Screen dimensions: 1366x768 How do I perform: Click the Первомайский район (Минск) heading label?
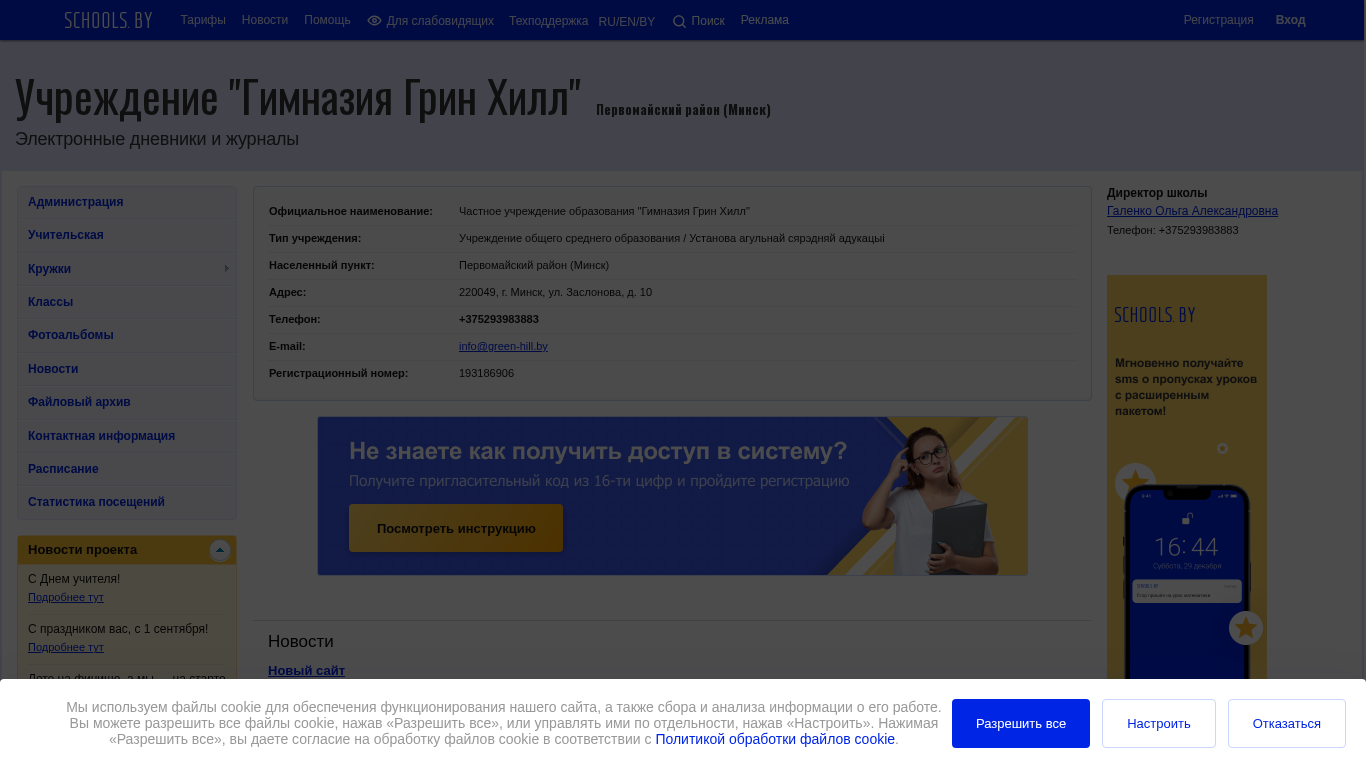point(683,110)
